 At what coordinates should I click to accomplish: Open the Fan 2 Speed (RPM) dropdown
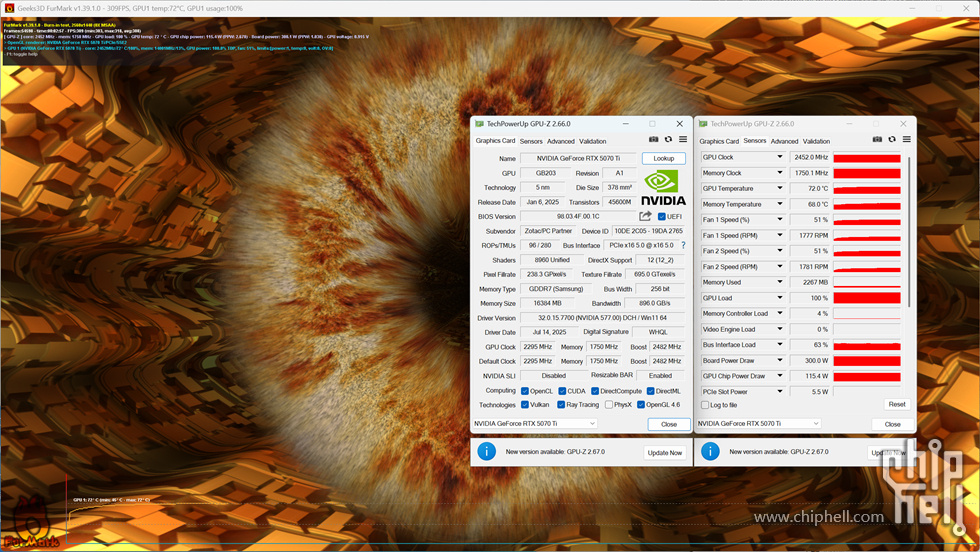pos(779,266)
